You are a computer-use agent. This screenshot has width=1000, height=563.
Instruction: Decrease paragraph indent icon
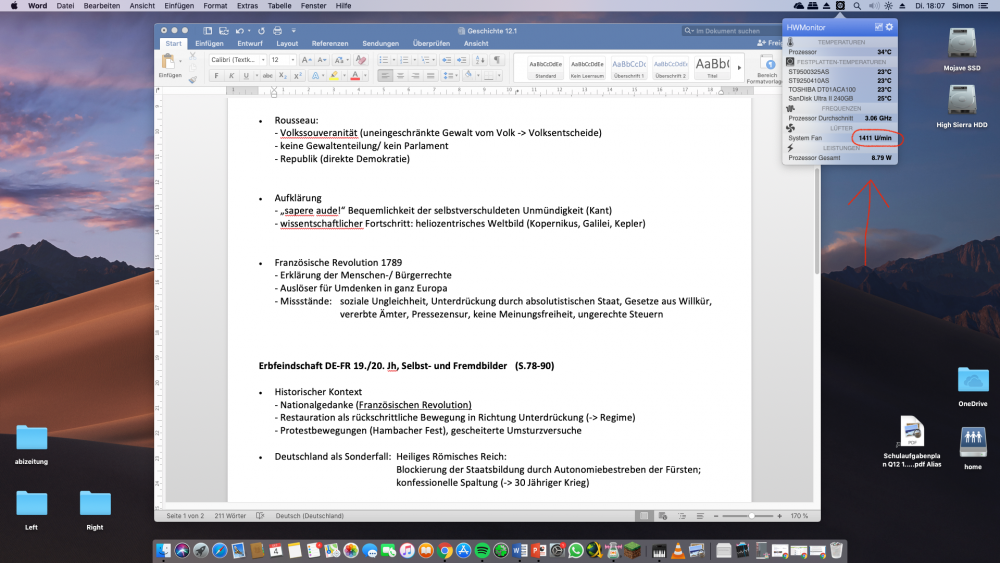[x=446, y=60]
